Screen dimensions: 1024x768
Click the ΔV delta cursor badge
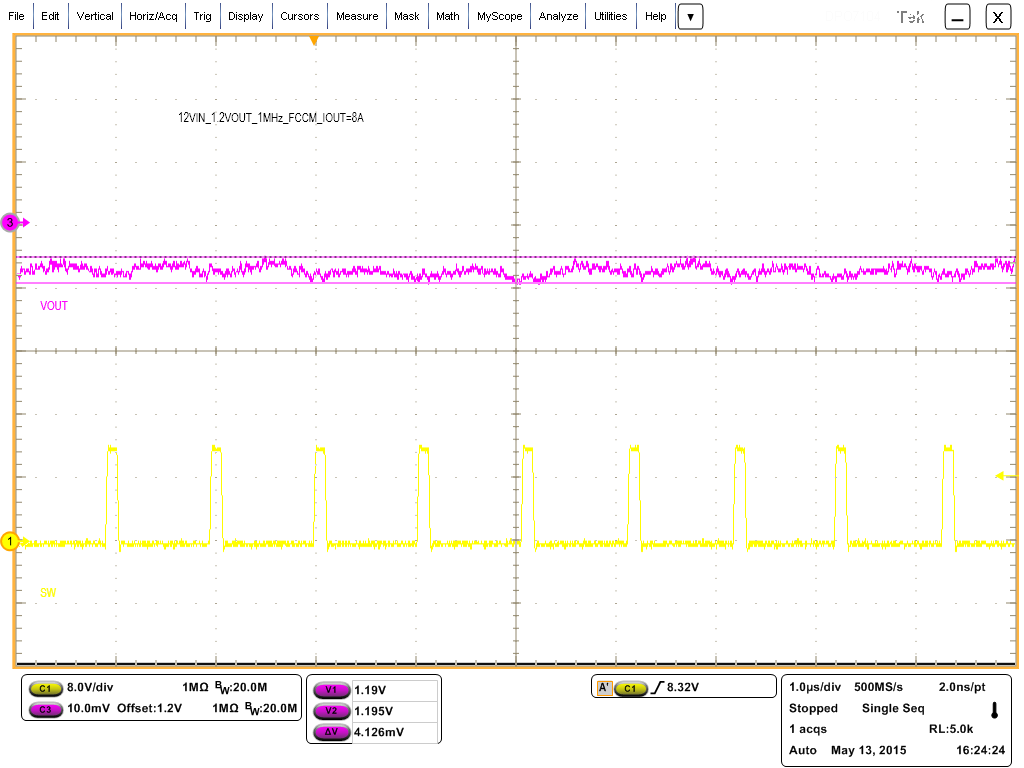(x=333, y=730)
